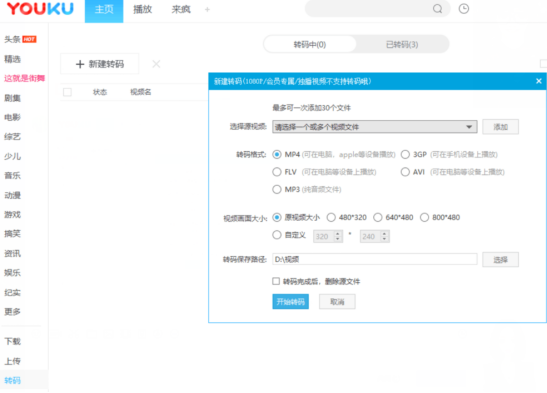This screenshot has height=393, width=547.
Task: Open 少儿 category
Action: coord(13,156)
